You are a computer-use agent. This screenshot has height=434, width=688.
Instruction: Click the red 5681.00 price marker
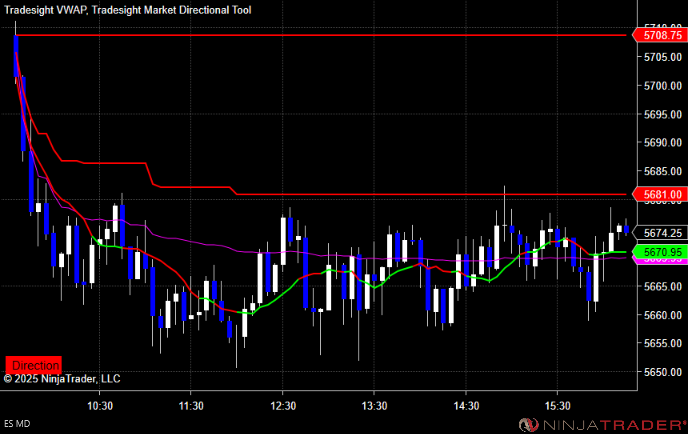point(659,194)
